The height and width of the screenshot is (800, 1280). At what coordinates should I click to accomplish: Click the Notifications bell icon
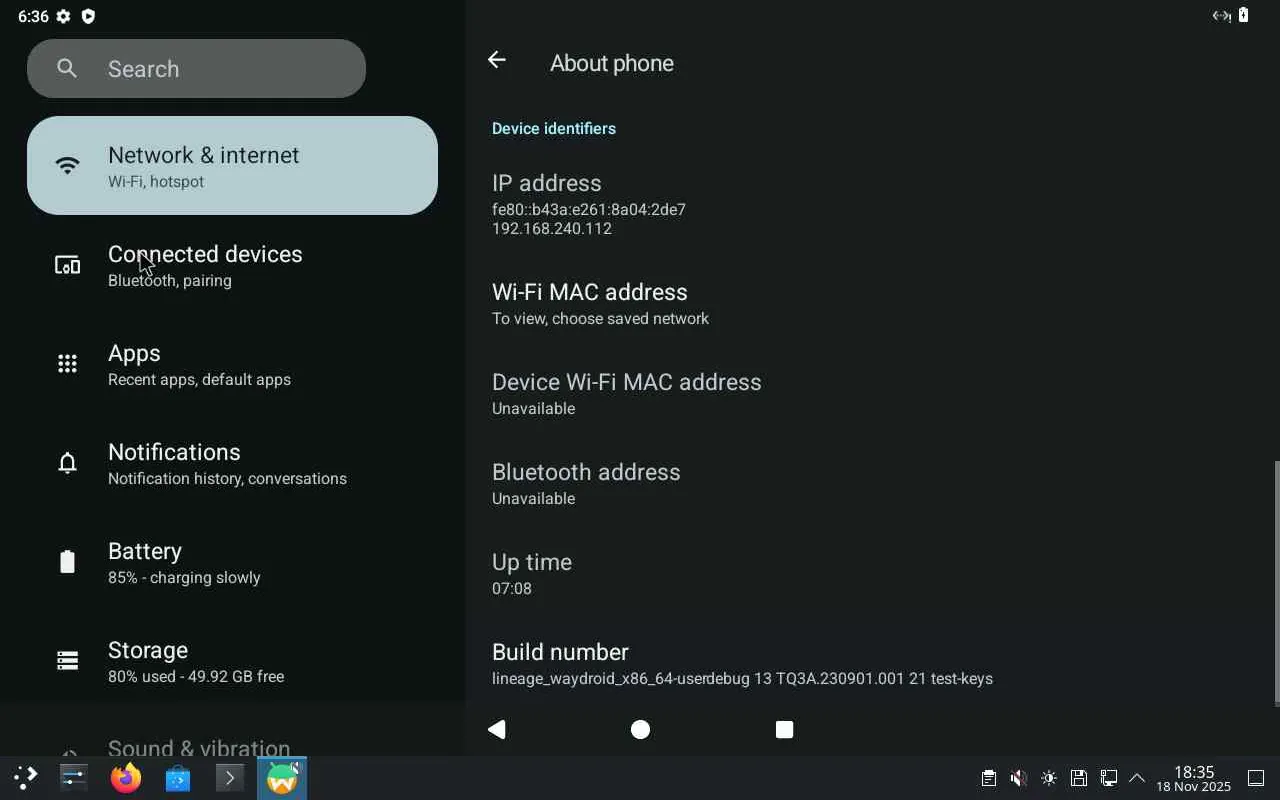point(67,463)
